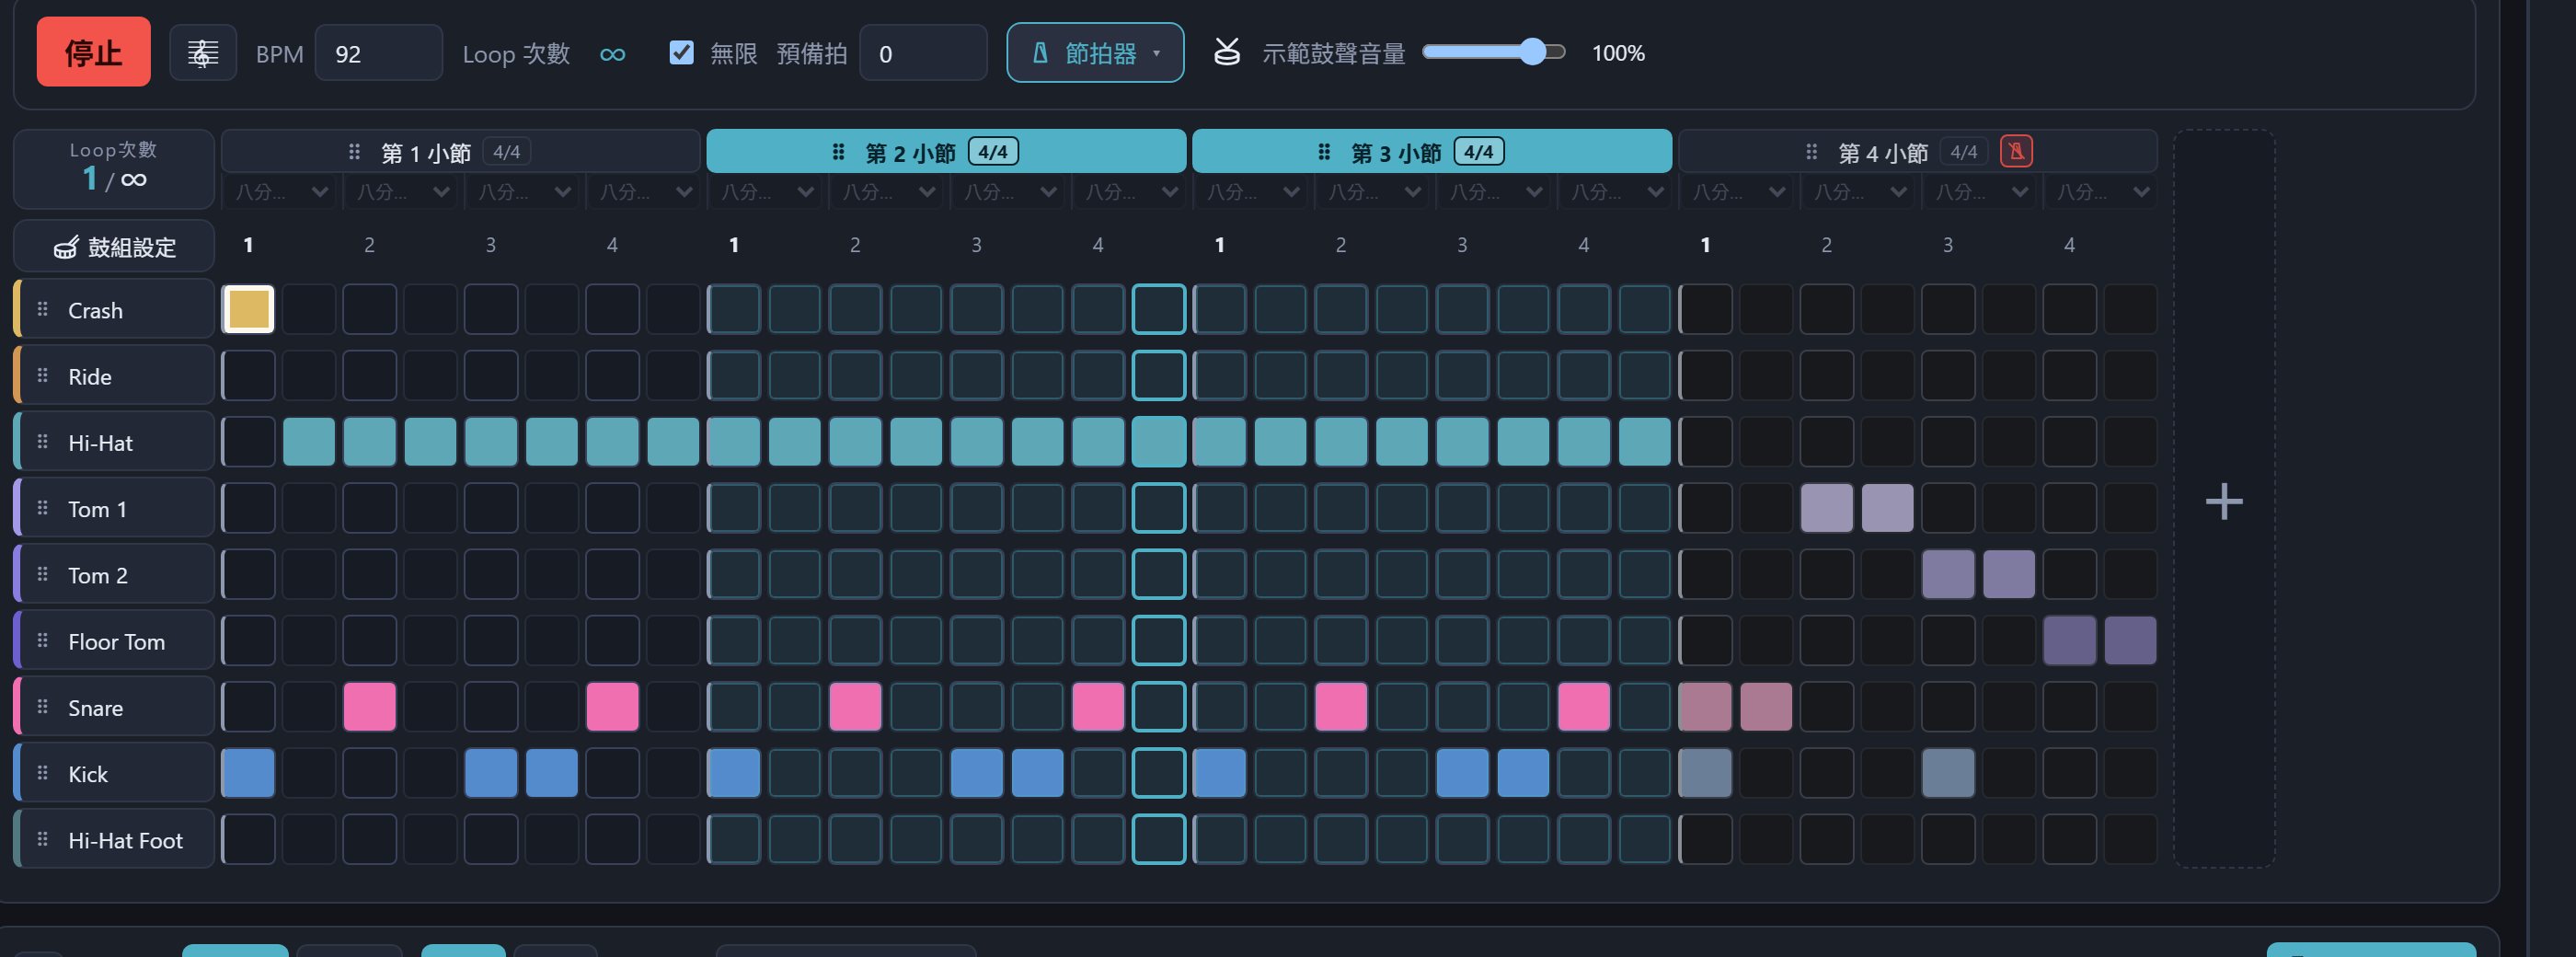
Task: Click the Loop 次數 infinity symbol in the toolbar
Action: (x=612, y=54)
